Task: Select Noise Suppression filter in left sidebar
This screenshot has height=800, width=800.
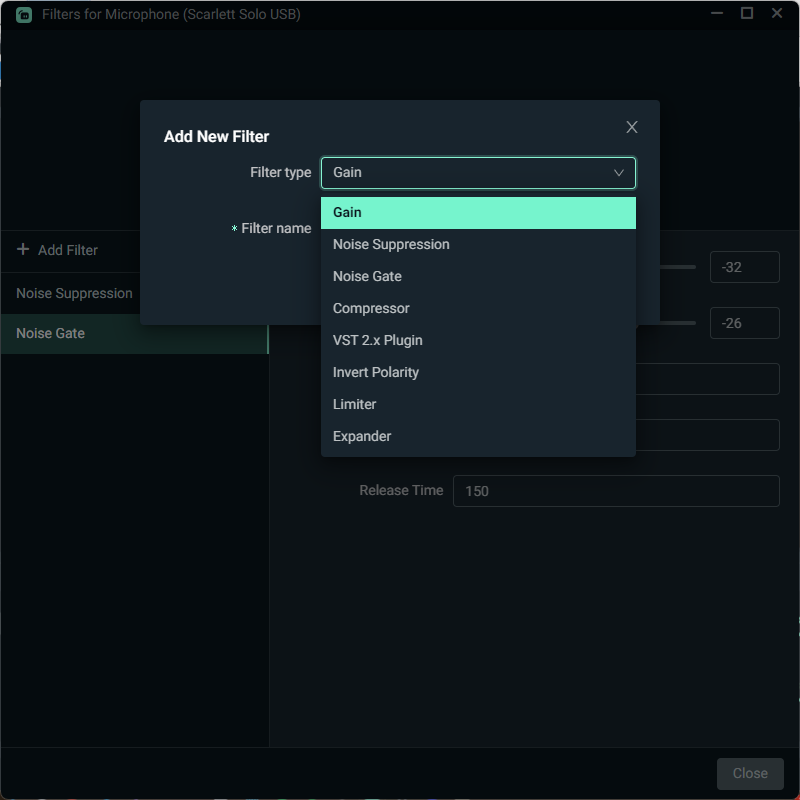Action: pyautogui.click(x=74, y=294)
